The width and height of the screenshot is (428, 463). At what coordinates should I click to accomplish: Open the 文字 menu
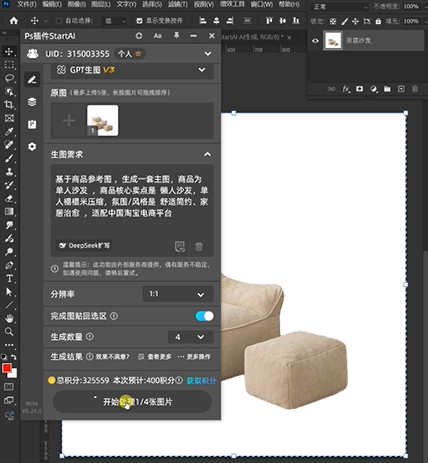[126, 4]
